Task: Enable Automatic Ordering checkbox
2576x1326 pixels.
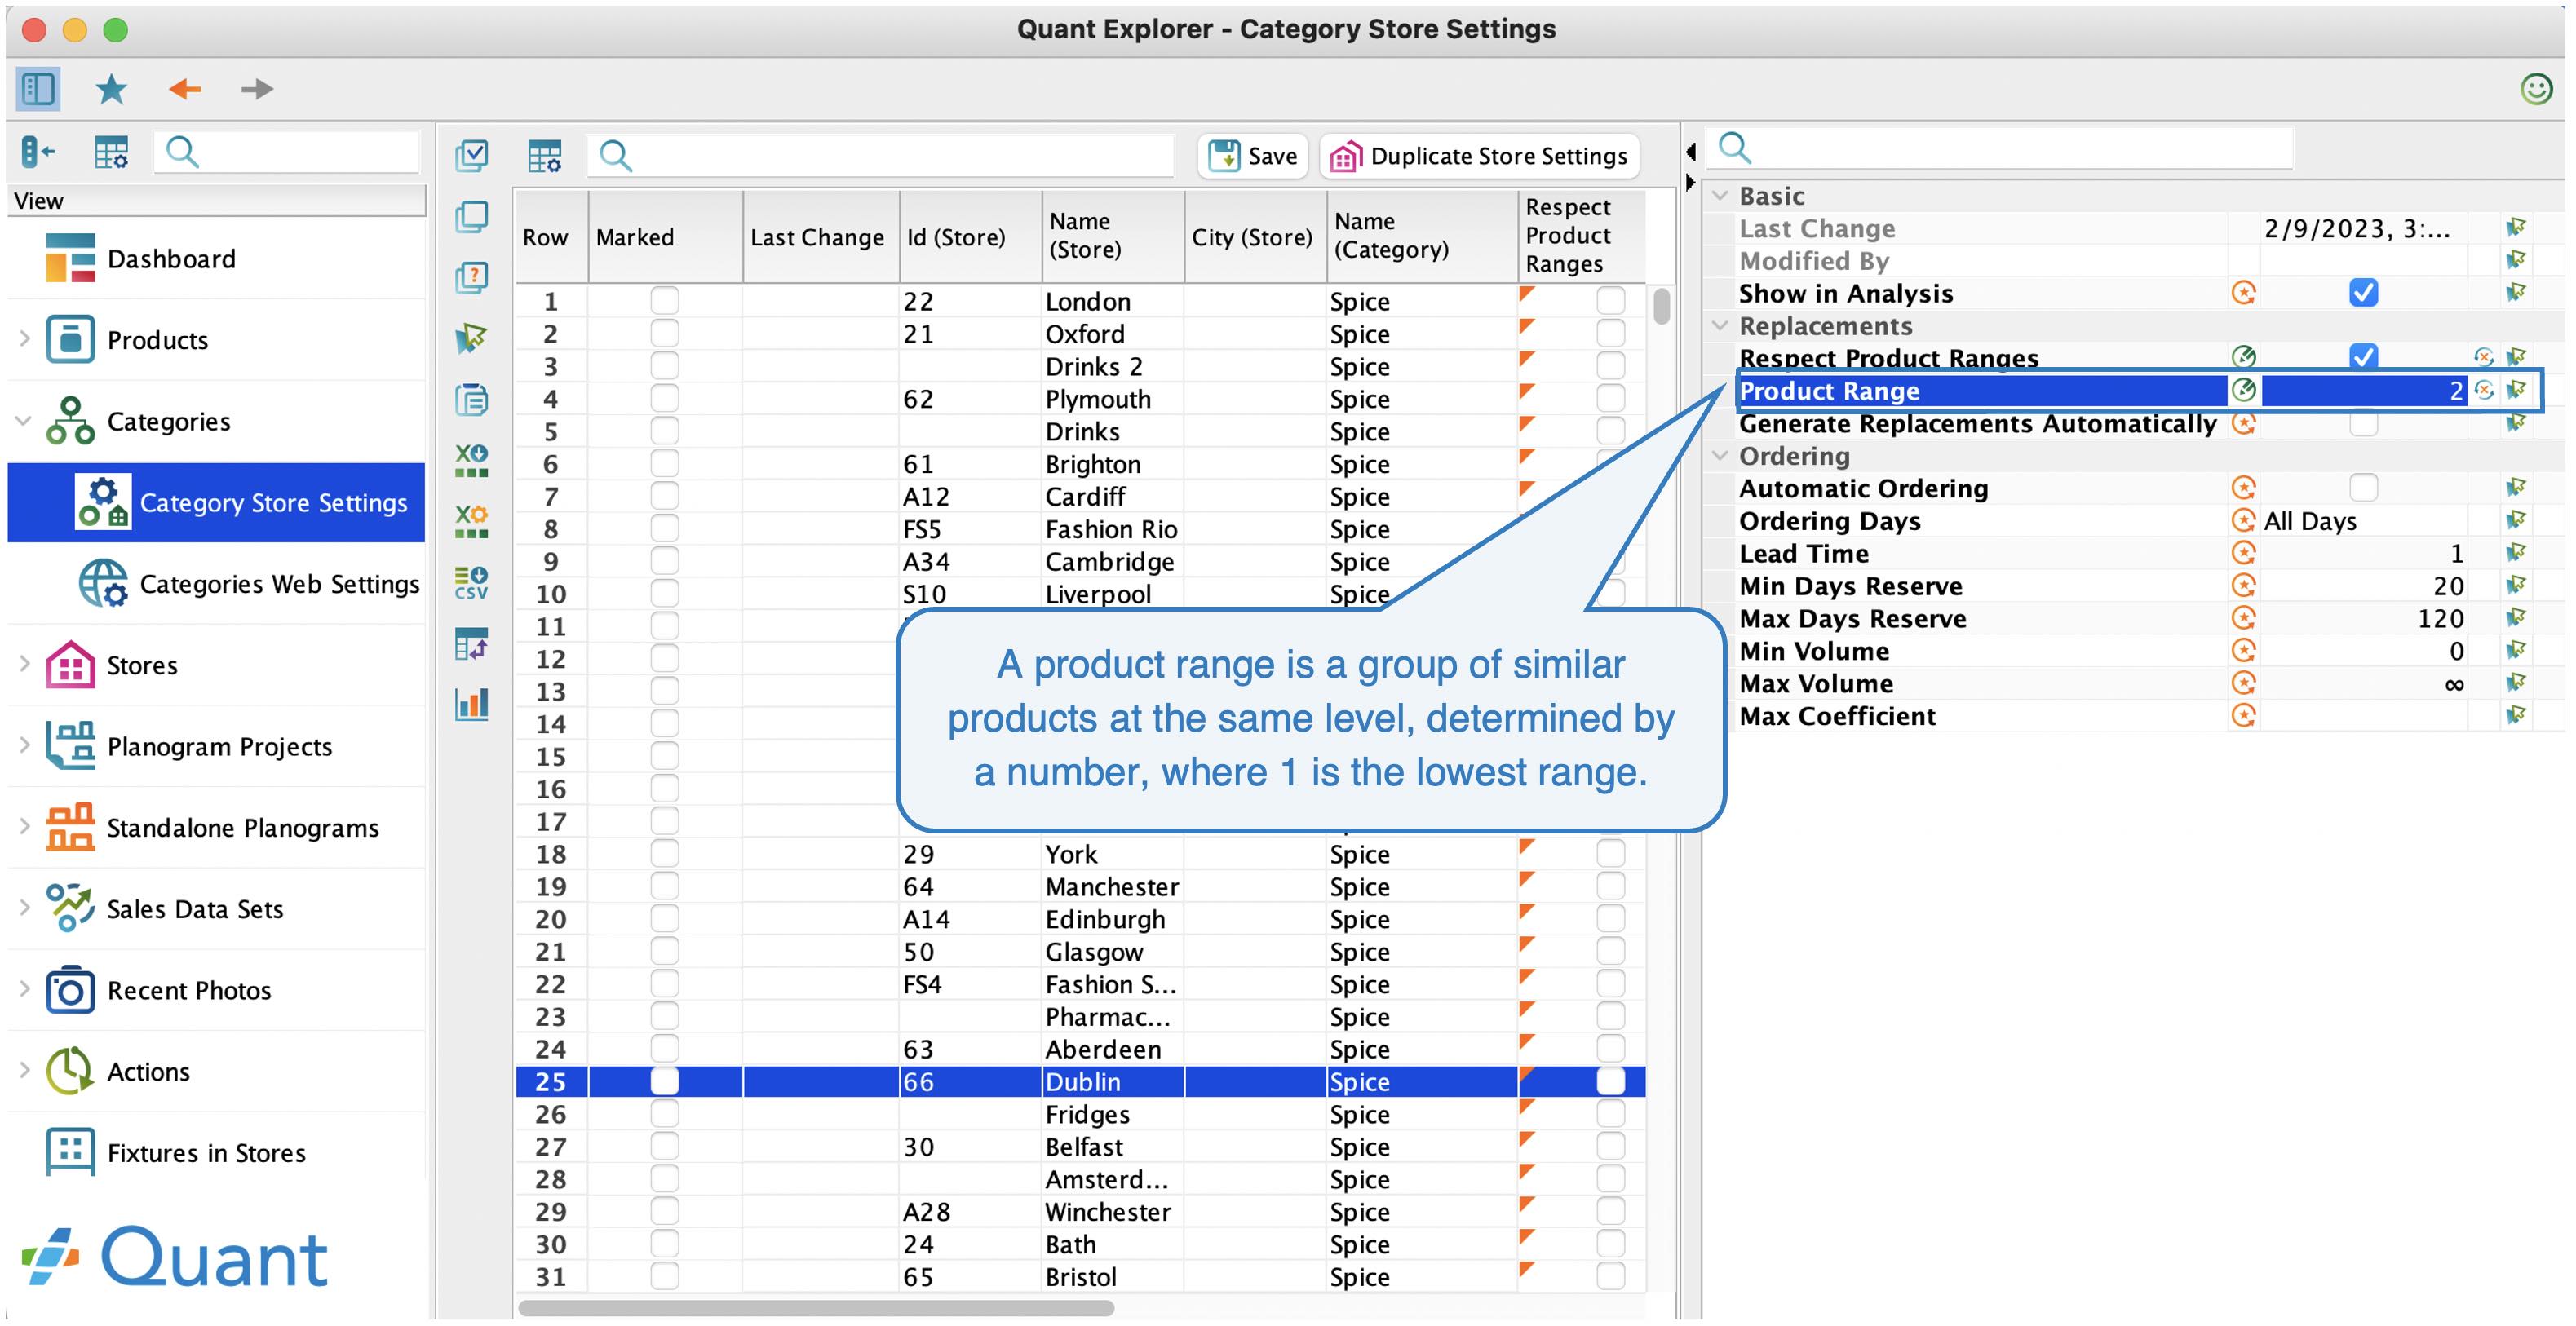Action: pos(2363,488)
